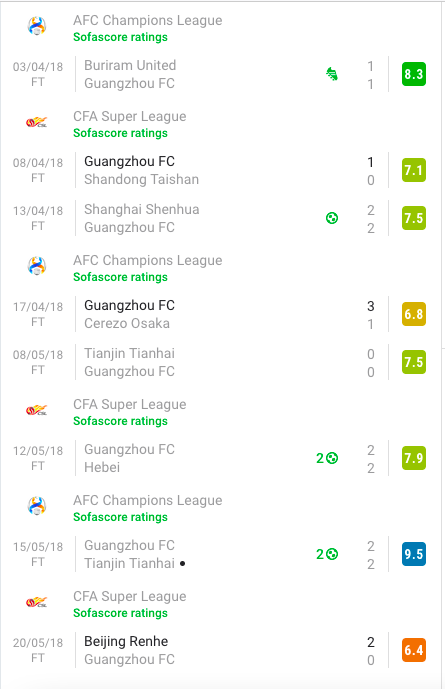Click the assist boot icon for Buriram United match
Image resolution: width=445 pixels, height=689 pixels.
[332, 74]
